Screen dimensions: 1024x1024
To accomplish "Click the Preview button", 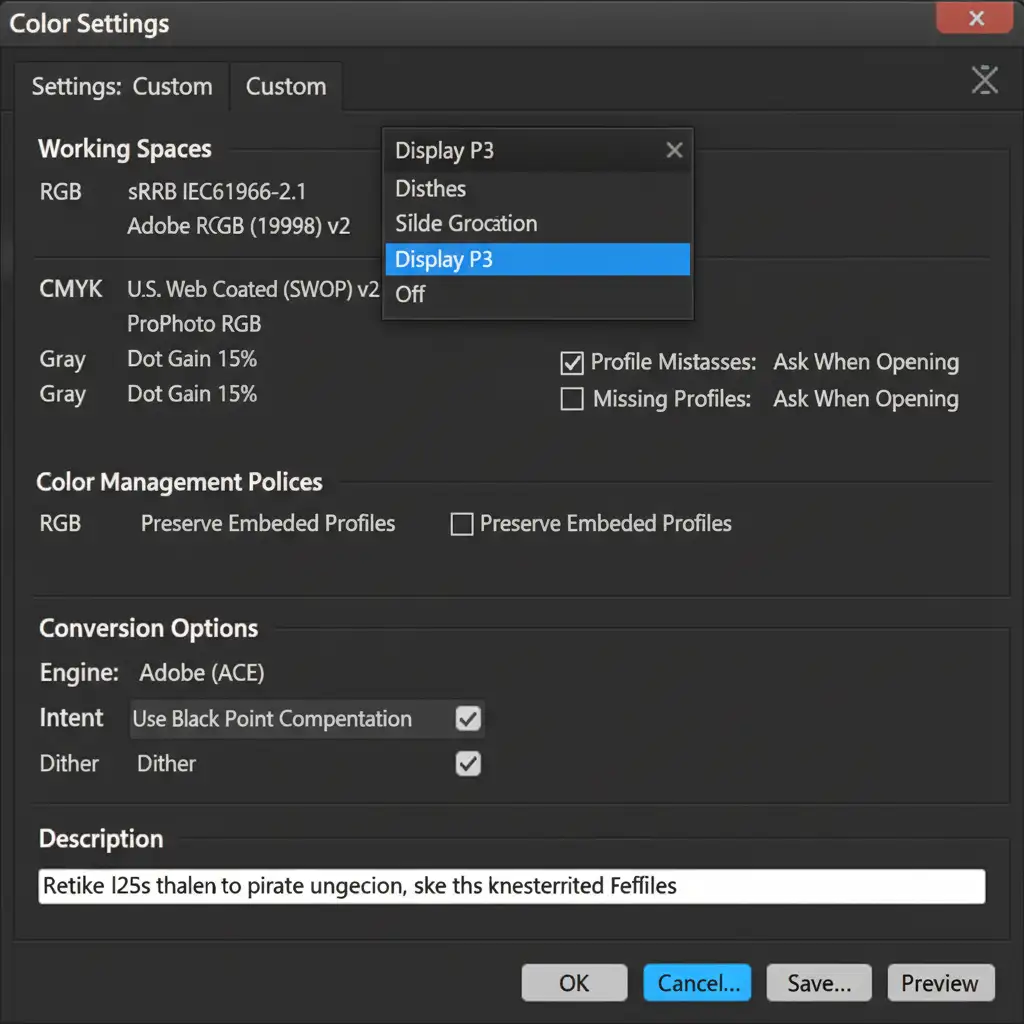I will pyautogui.click(x=940, y=983).
